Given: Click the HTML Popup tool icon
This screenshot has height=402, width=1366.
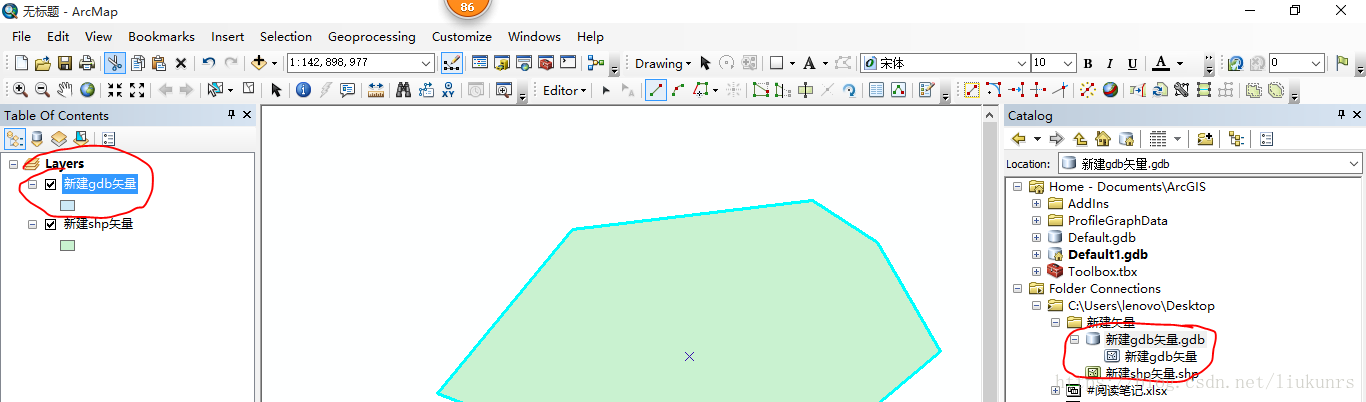Looking at the screenshot, I should click(x=348, y=90).
